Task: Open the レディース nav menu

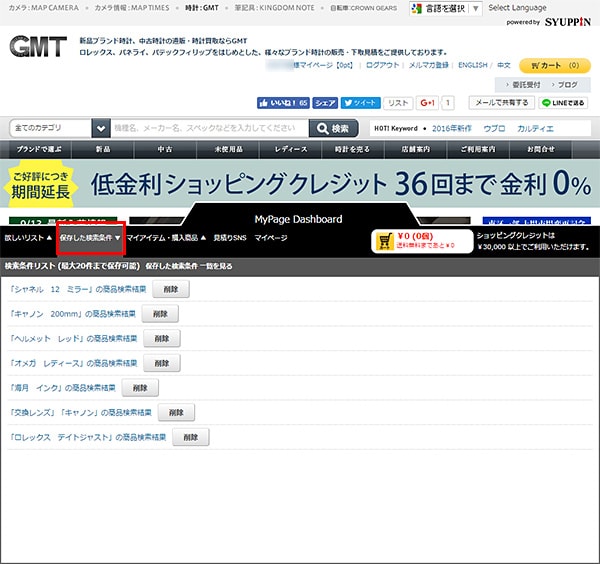Action: point(291,149)
